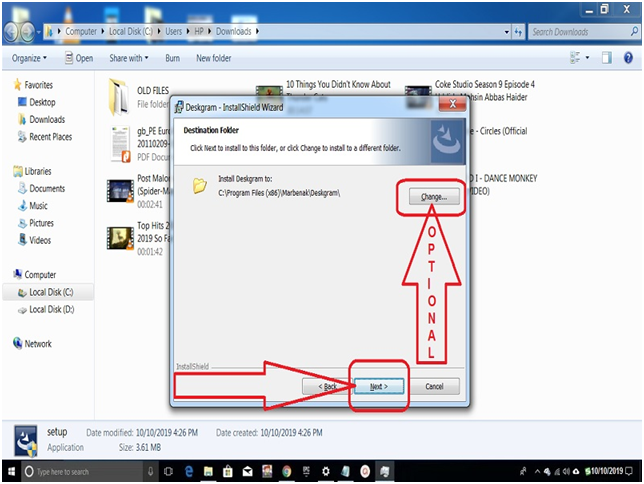Click the refresh icon beside address bar
The image size is (644, 484).
click(x=518, y=32)
